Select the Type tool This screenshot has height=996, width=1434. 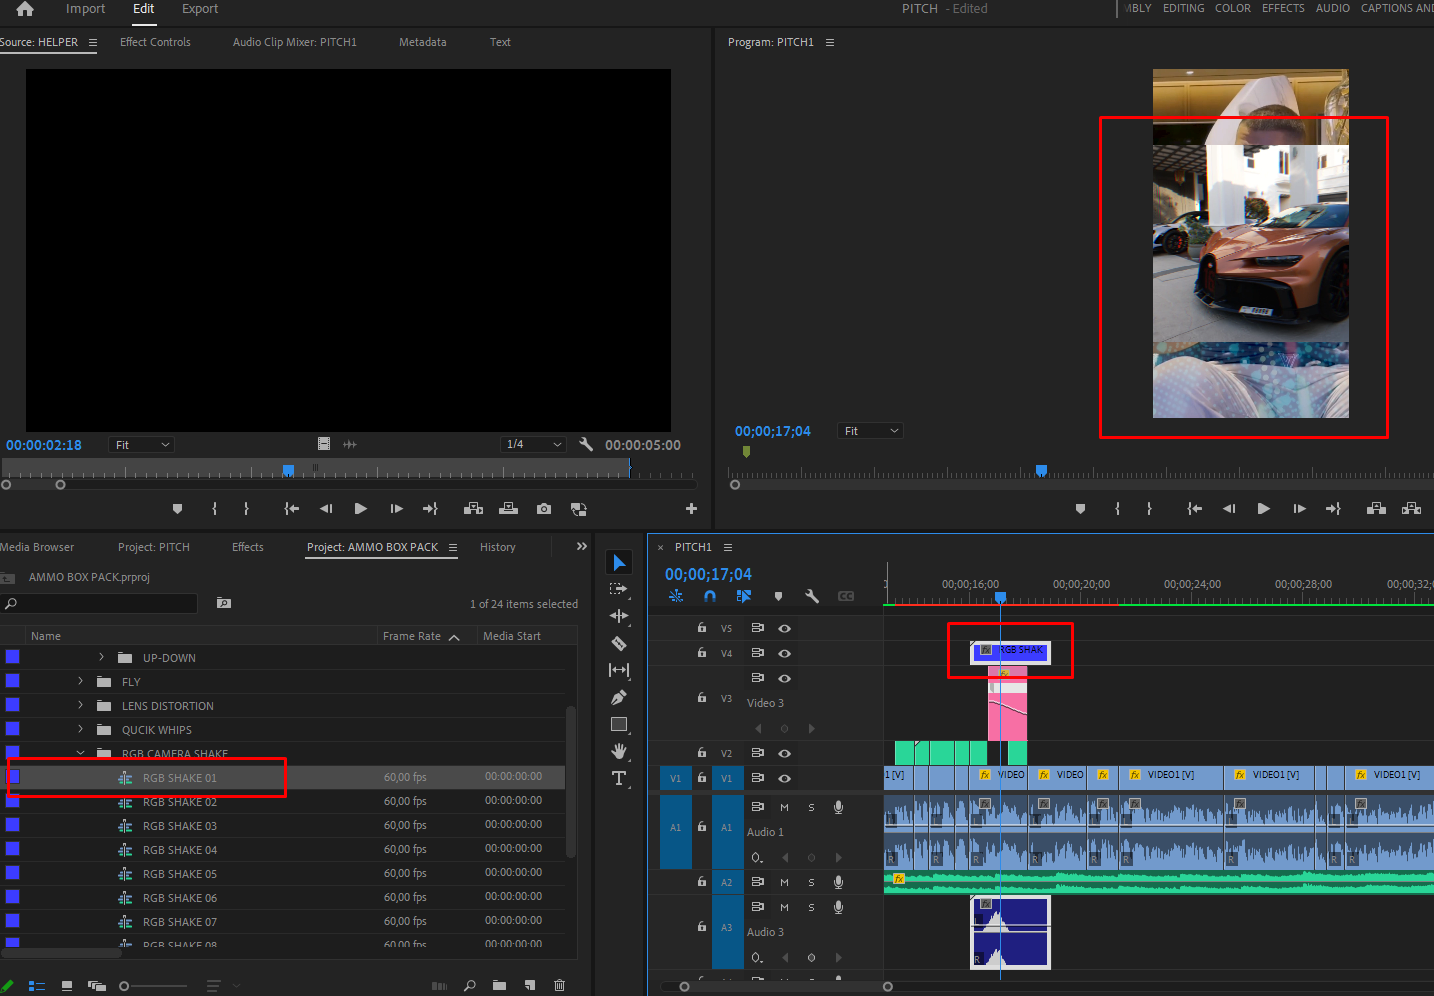coord(619,779)
